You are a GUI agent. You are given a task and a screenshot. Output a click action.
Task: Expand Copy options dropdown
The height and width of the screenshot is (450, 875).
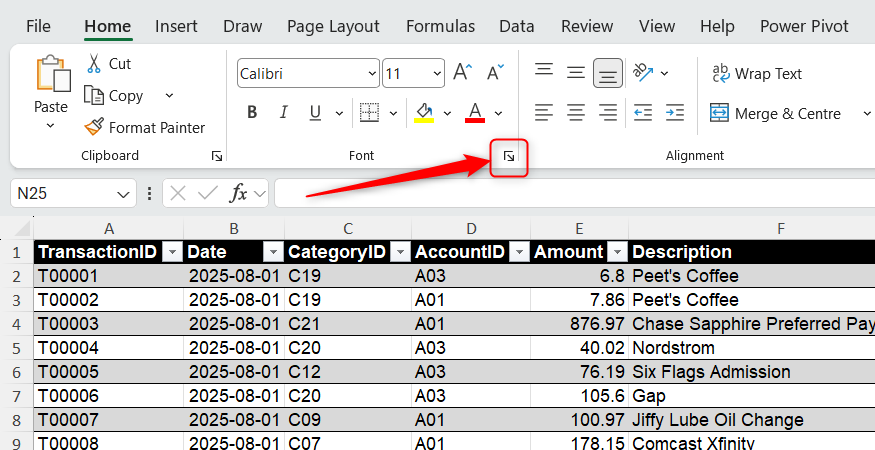(169, 95)
